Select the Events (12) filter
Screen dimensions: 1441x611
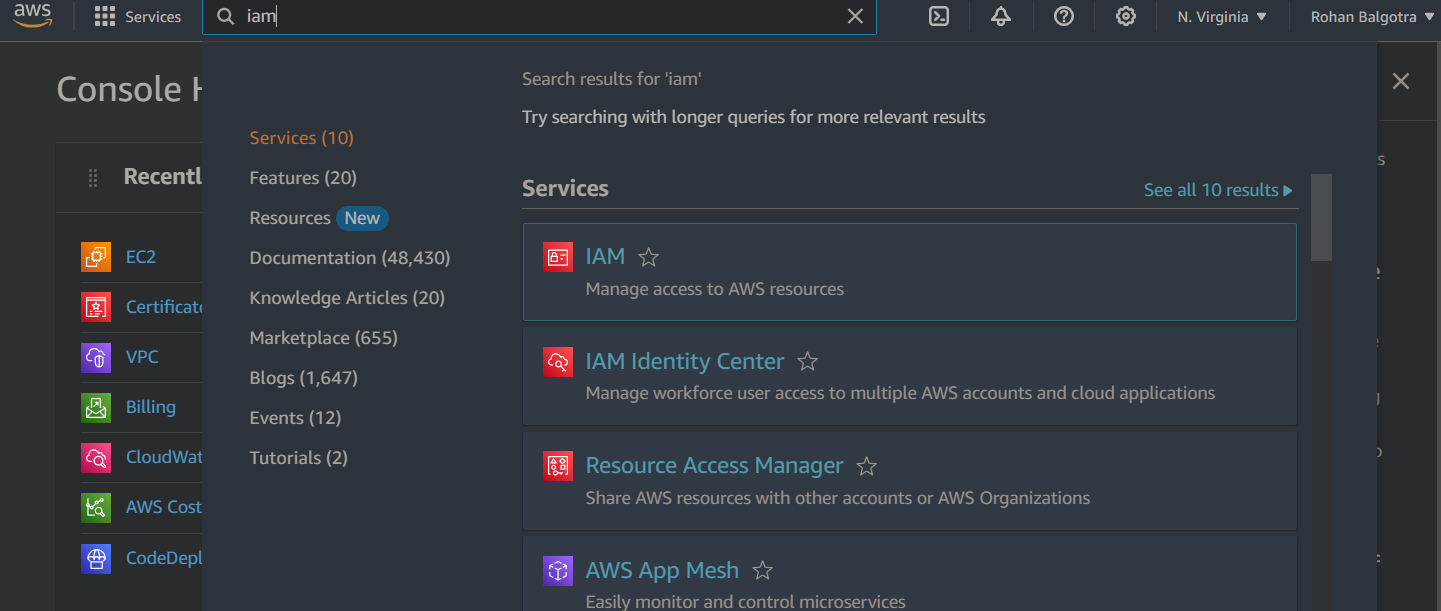[x=295, y=418]
